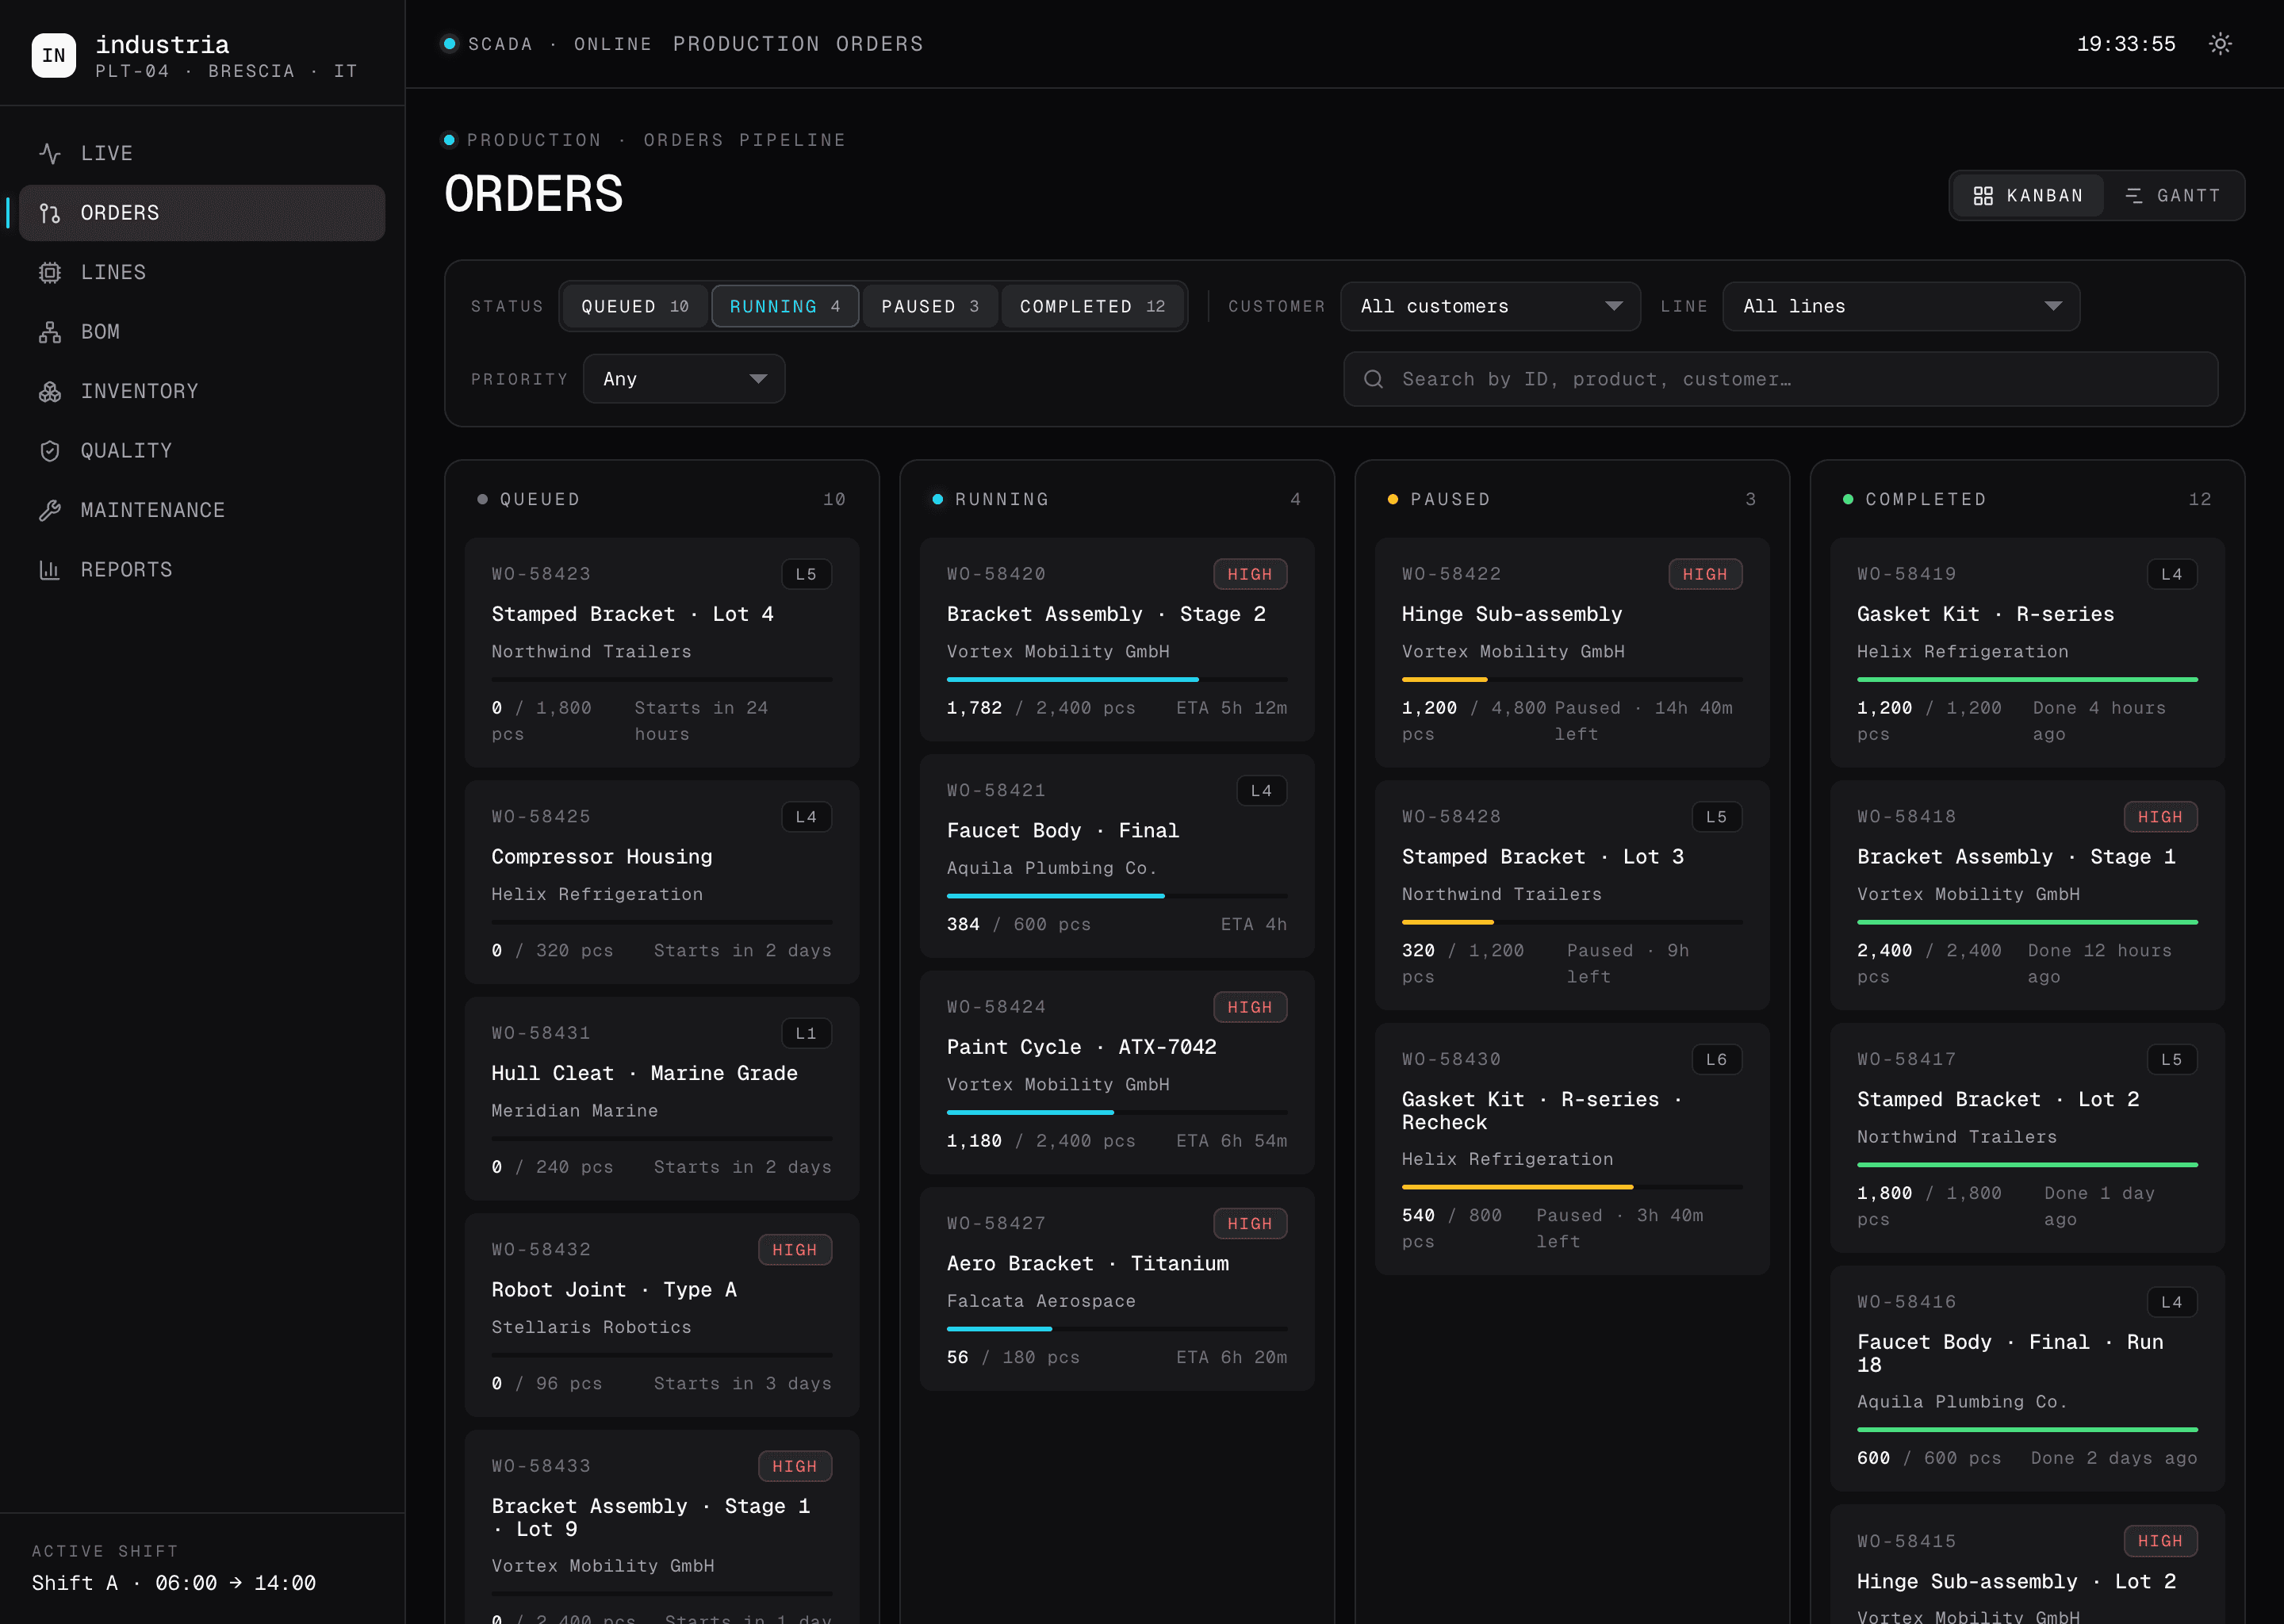Open order Paint Cycle · ATX-7042
Viewport: 2284px width, 1624px height.
[x=1117, y=1072]
